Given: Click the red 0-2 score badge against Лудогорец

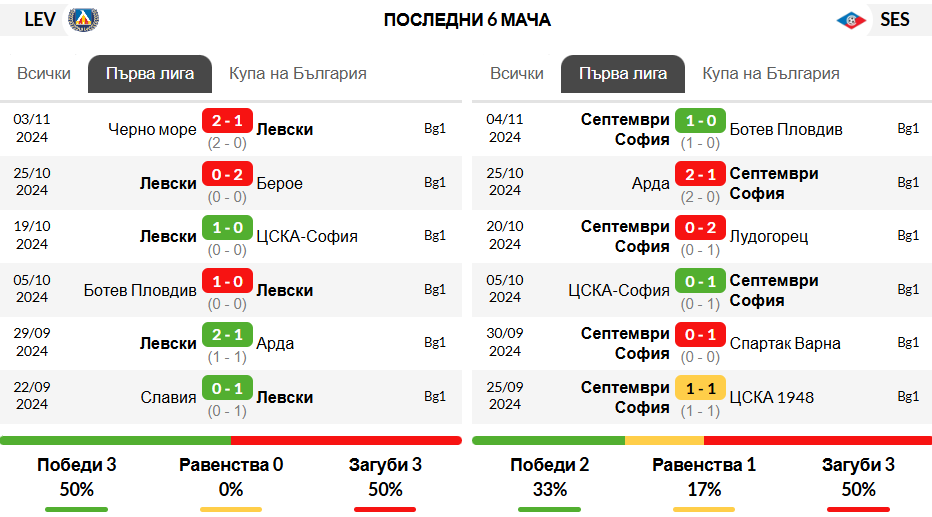Looking at the screenshot, I should 700,228.
